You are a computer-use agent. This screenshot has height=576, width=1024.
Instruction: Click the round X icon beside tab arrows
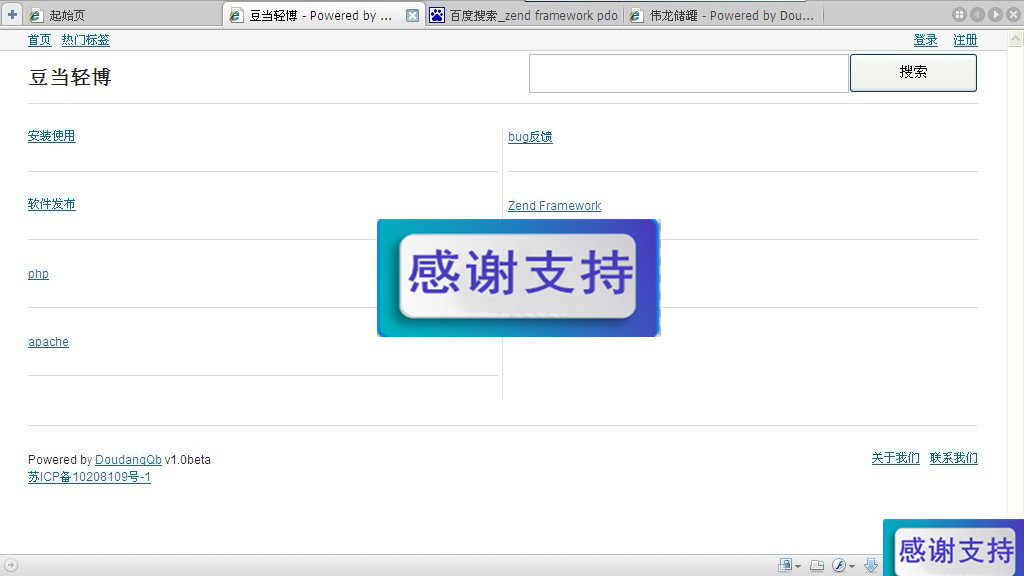pyautogui.click(x=1014, y=14)
